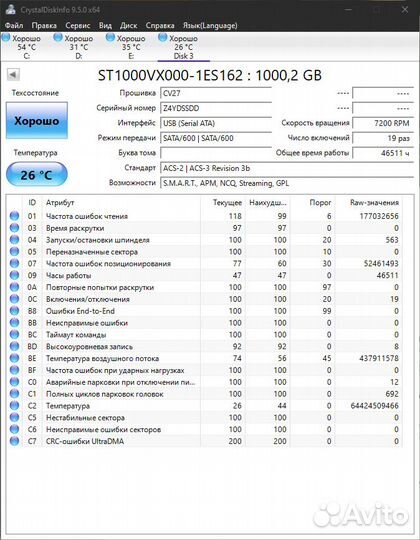Click the disk title ST1000VX000-1ES162 heading

coord(210,75)
